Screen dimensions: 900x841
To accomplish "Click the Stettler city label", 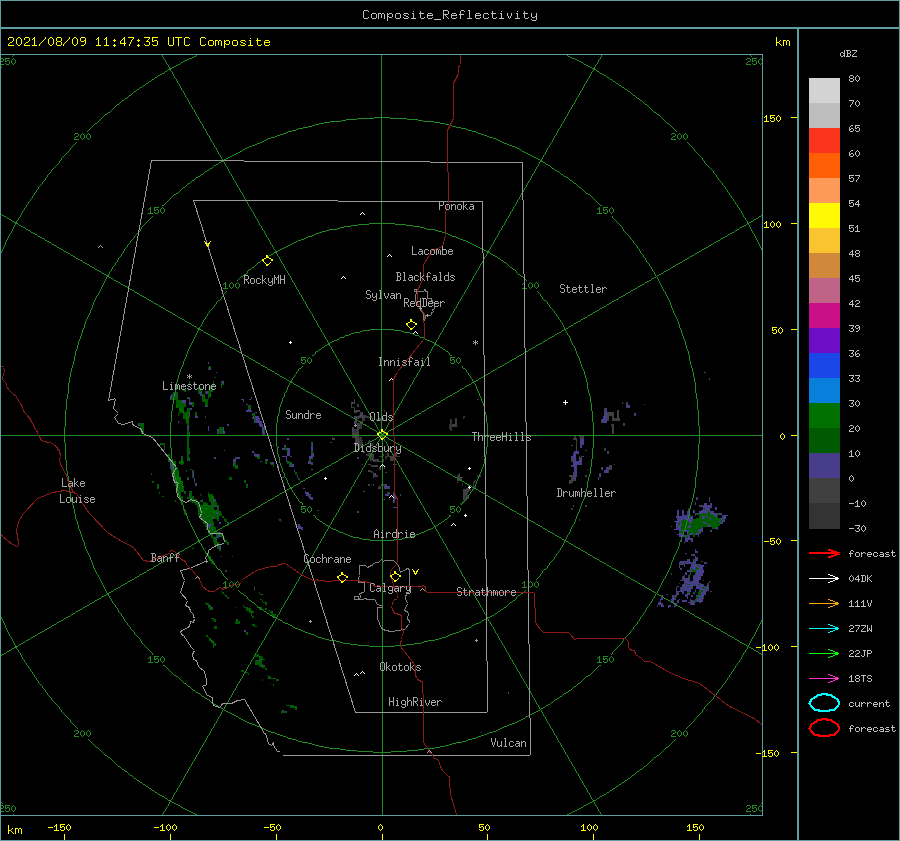I will pos(583,289).
